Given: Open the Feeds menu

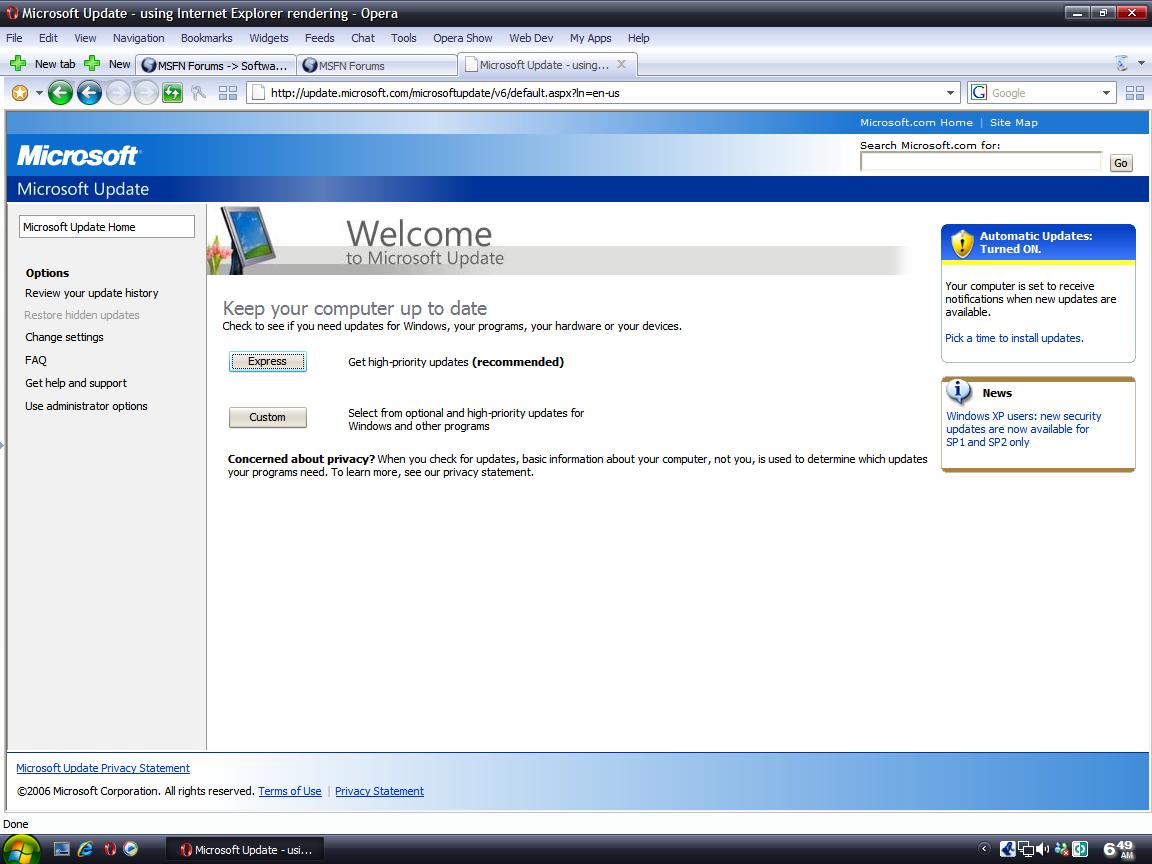Looking at the screenshot, I should (x=320, y=38).
